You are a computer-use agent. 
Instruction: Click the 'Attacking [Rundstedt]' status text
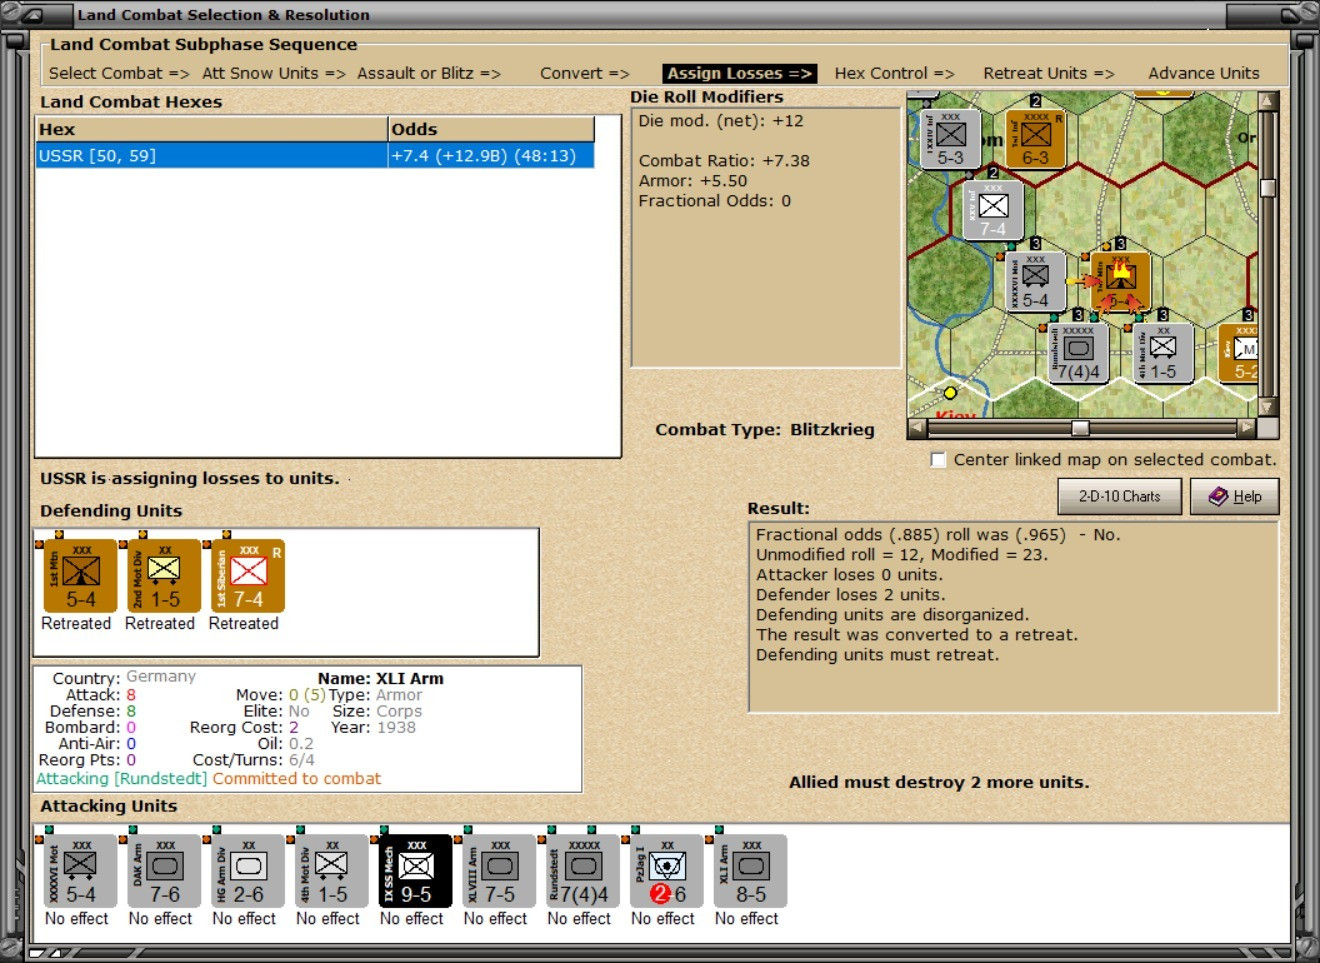[x=122, y=779]
